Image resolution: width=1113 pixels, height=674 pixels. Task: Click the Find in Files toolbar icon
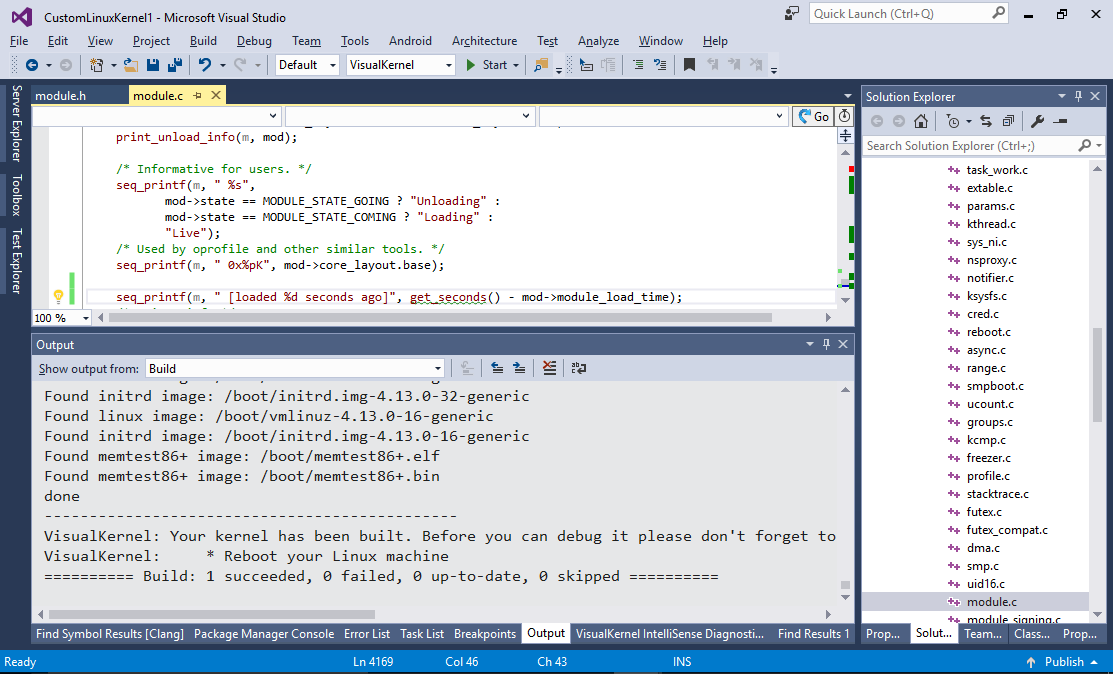[x=541, y=65]
